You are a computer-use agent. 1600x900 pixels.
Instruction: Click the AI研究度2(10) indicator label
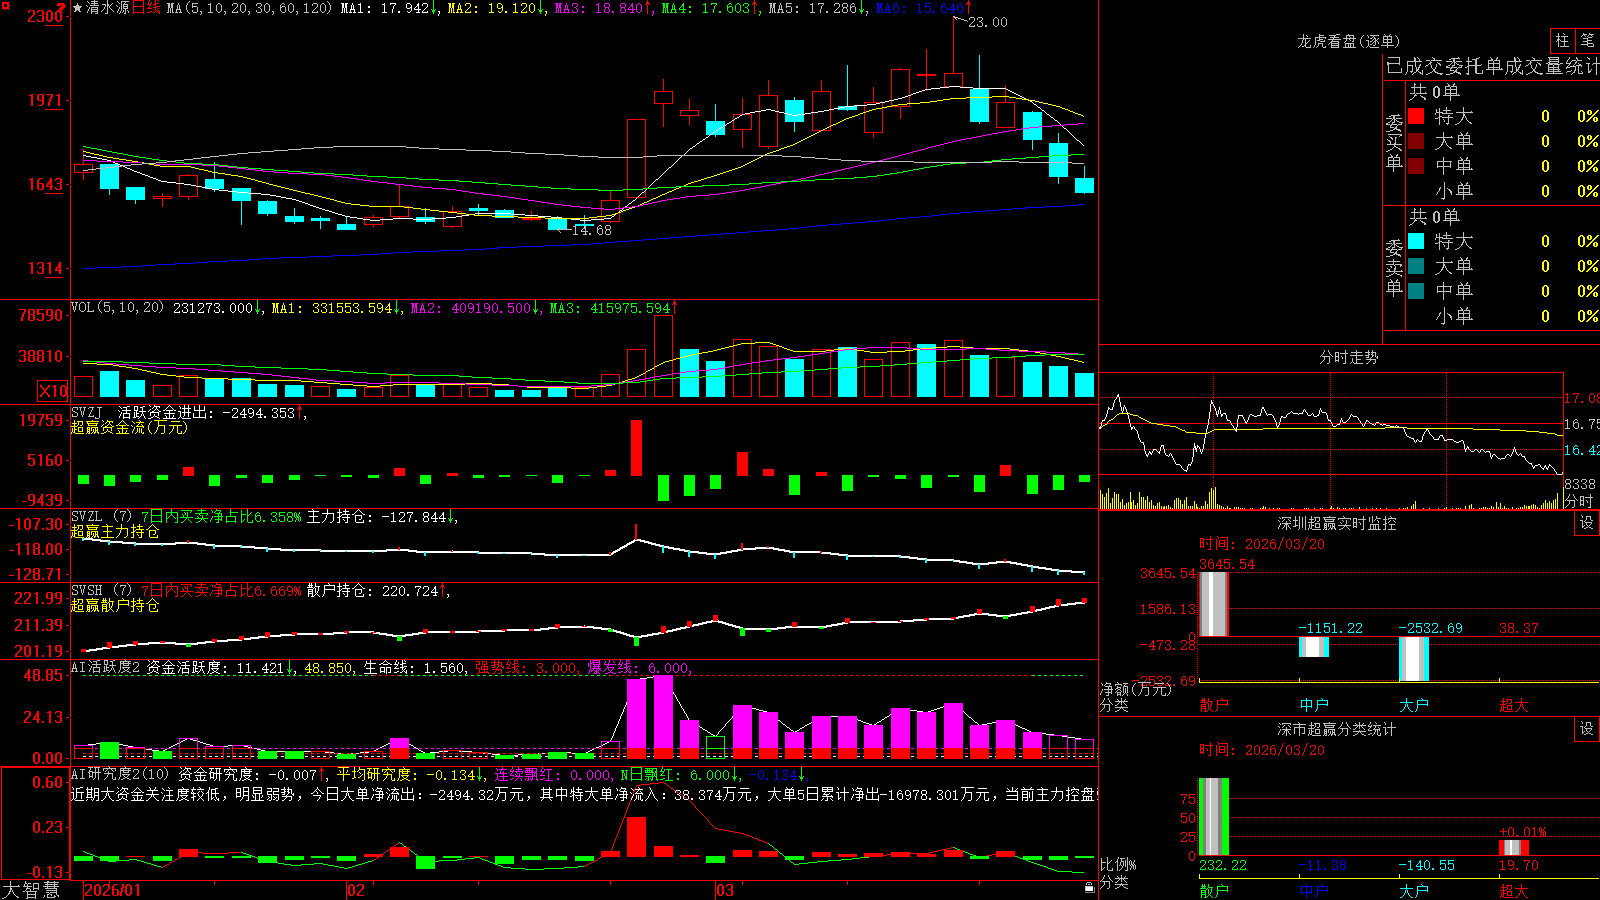point(120,774)
